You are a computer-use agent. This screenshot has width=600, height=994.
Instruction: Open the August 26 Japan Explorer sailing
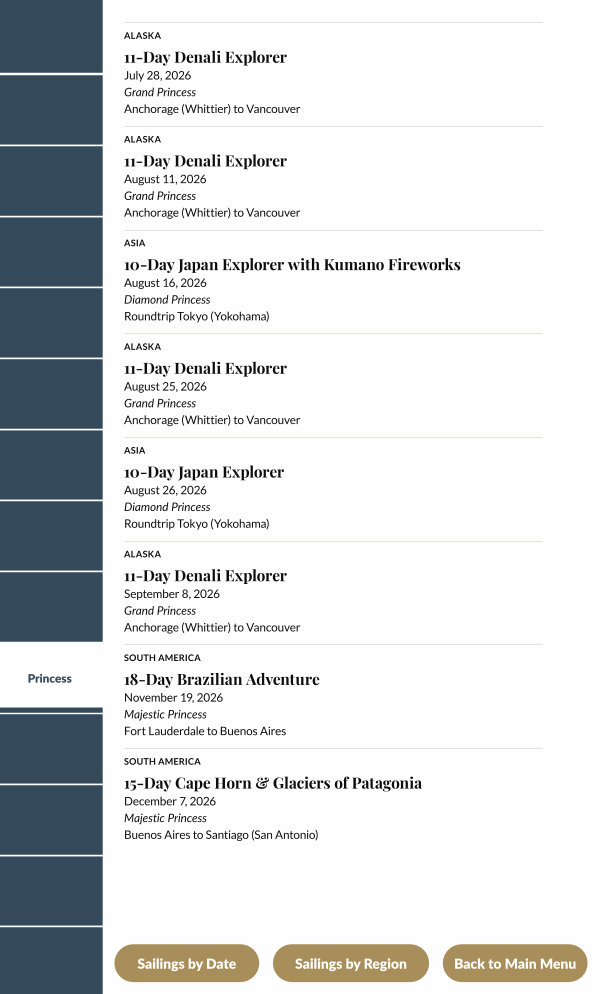204,472
